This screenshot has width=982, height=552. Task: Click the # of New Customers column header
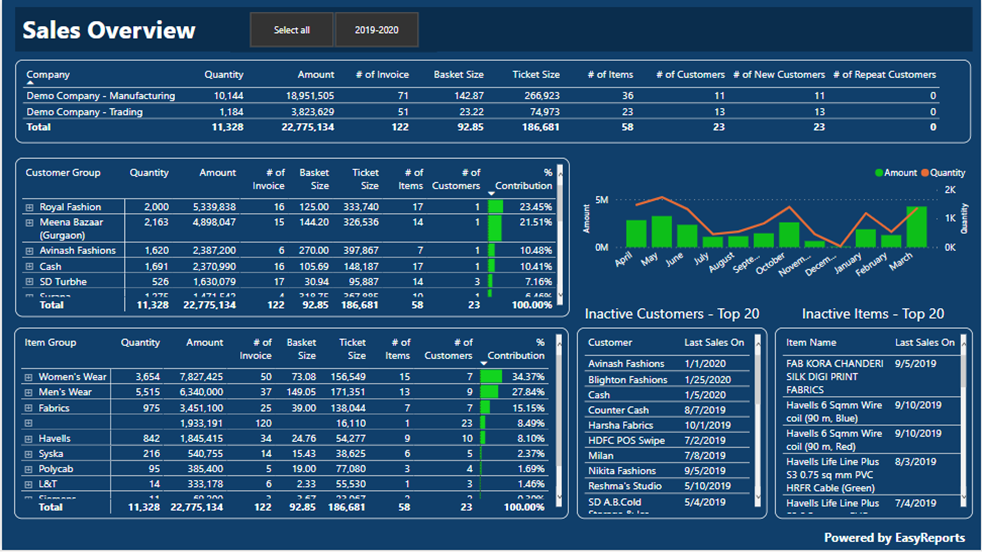point(779,75)
